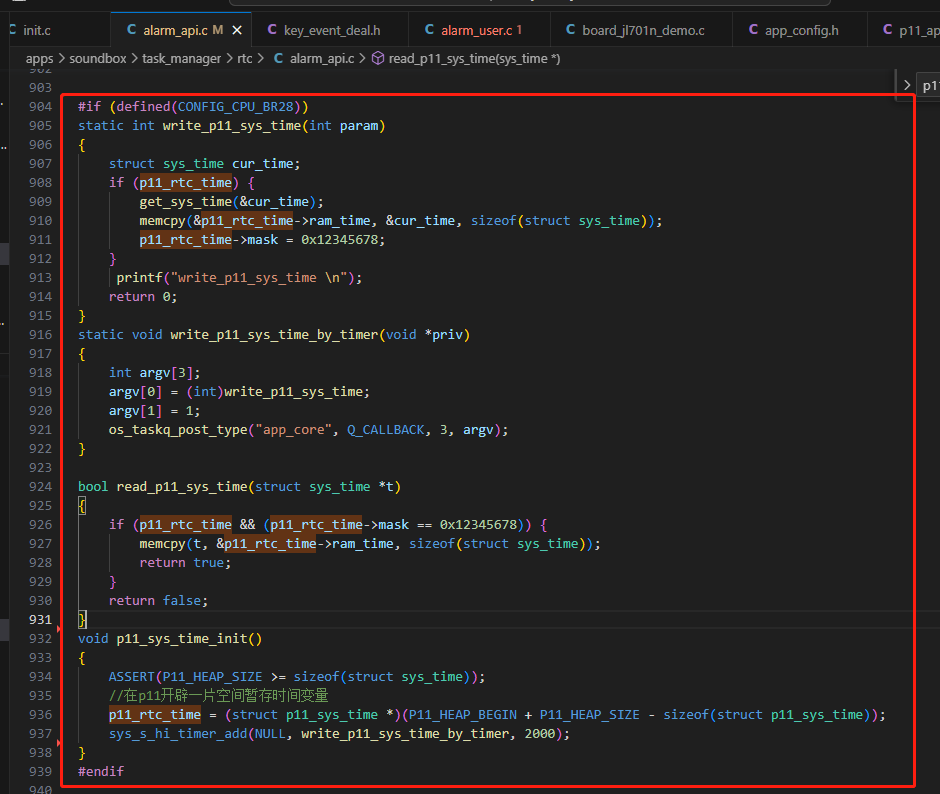Click #endif on line 939

101,772
